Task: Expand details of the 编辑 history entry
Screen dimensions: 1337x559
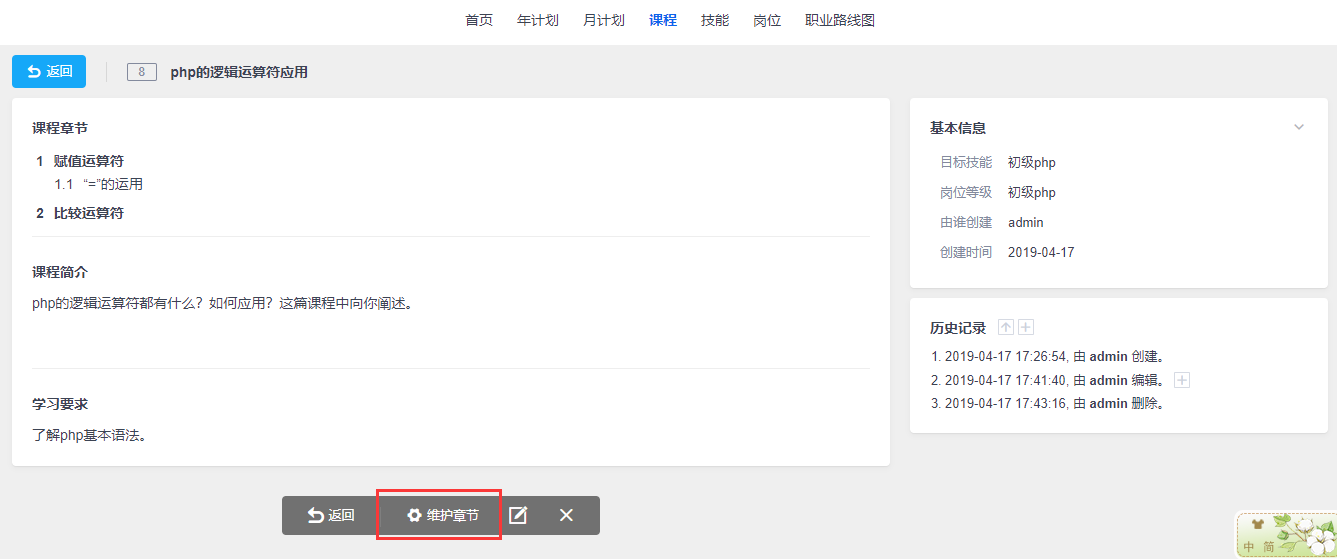Action: 1182,380
